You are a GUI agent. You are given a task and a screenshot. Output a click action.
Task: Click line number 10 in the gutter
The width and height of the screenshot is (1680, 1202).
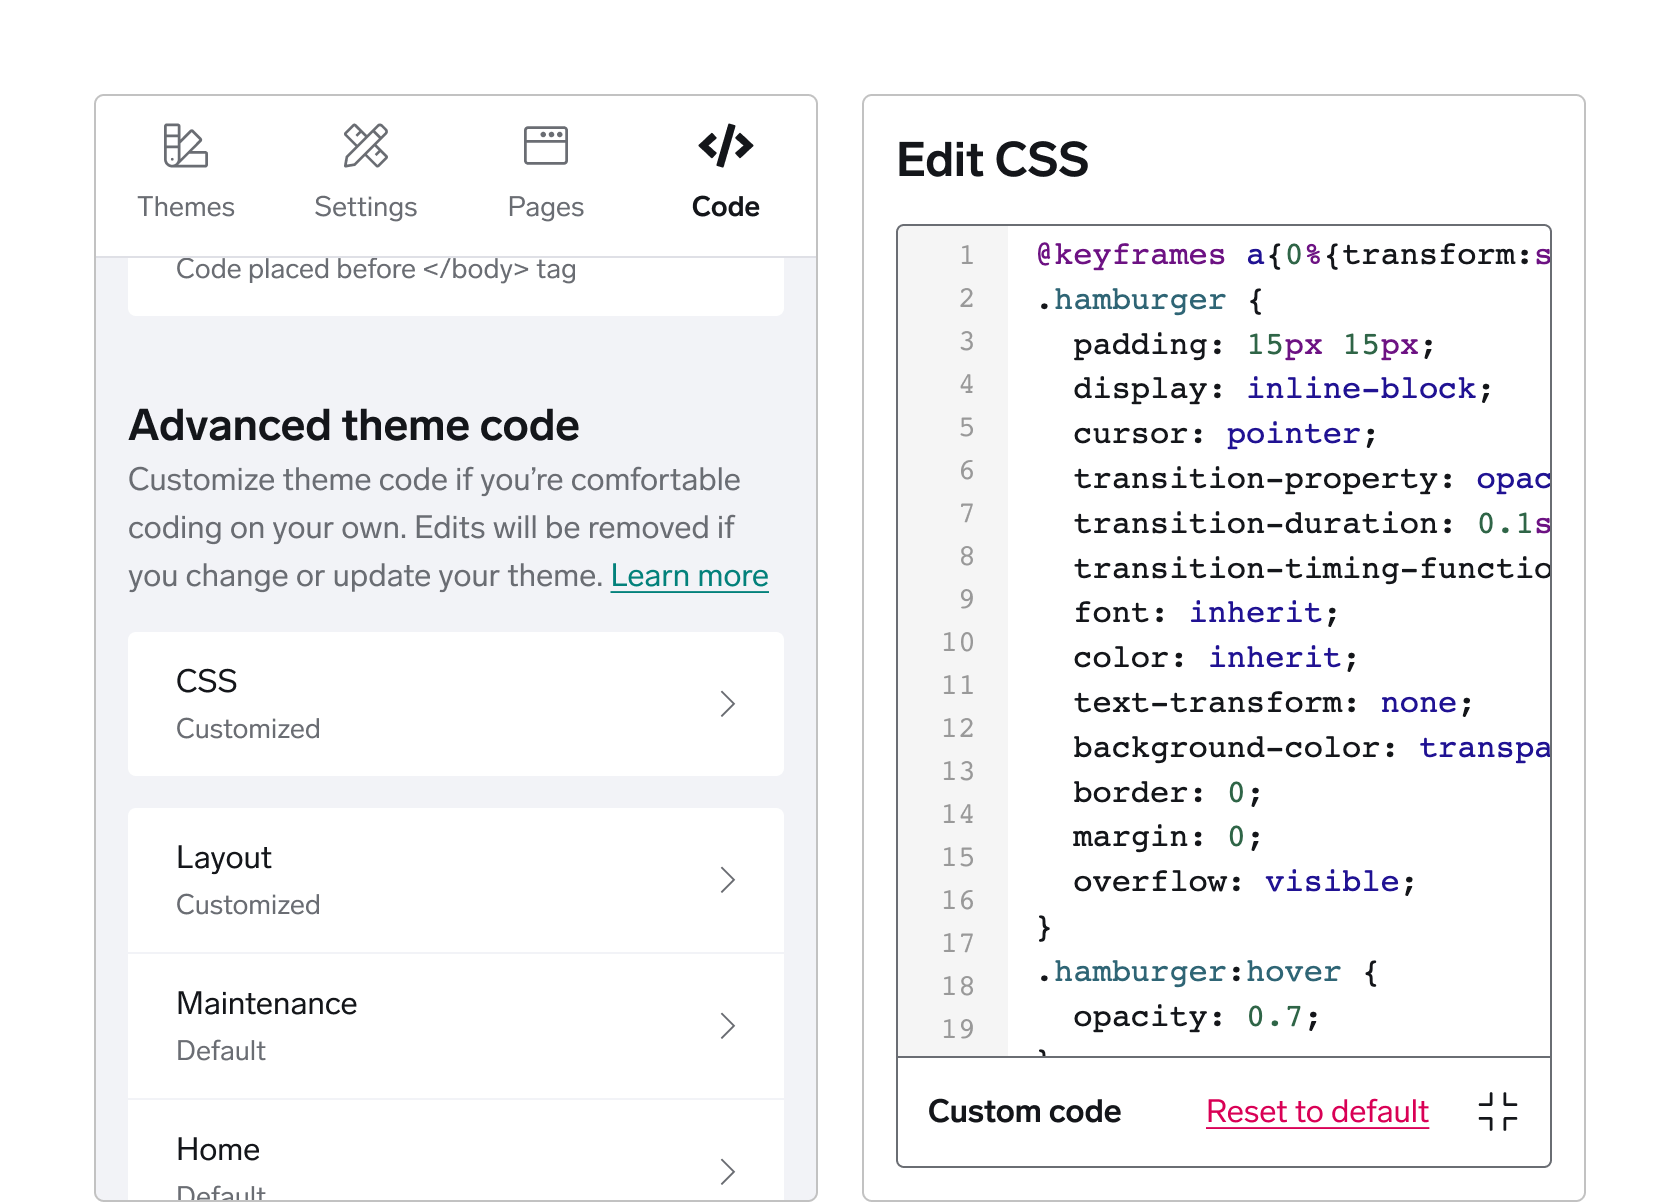[x=957, y=642]
